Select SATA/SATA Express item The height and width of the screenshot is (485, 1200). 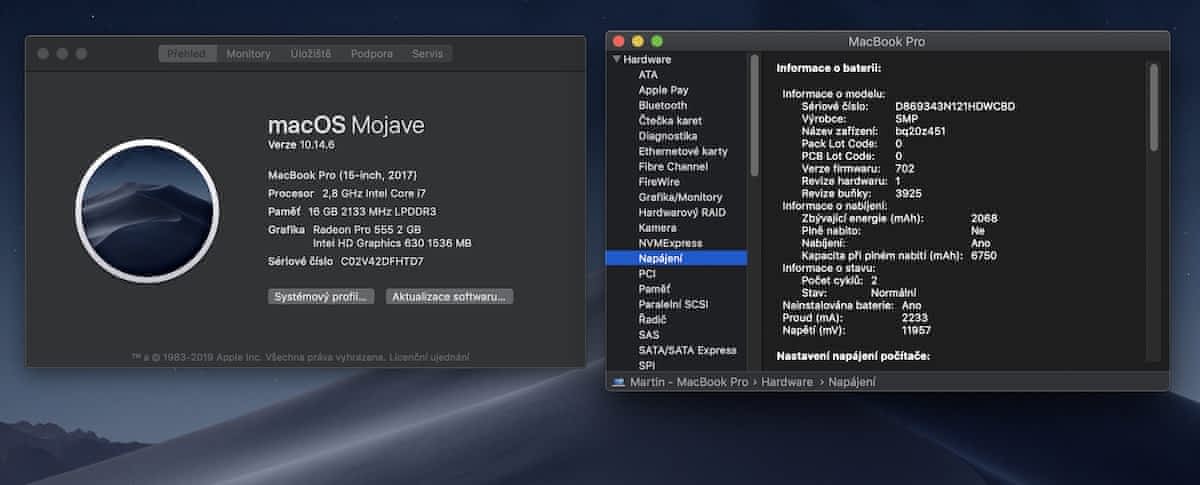coord(687,350)
